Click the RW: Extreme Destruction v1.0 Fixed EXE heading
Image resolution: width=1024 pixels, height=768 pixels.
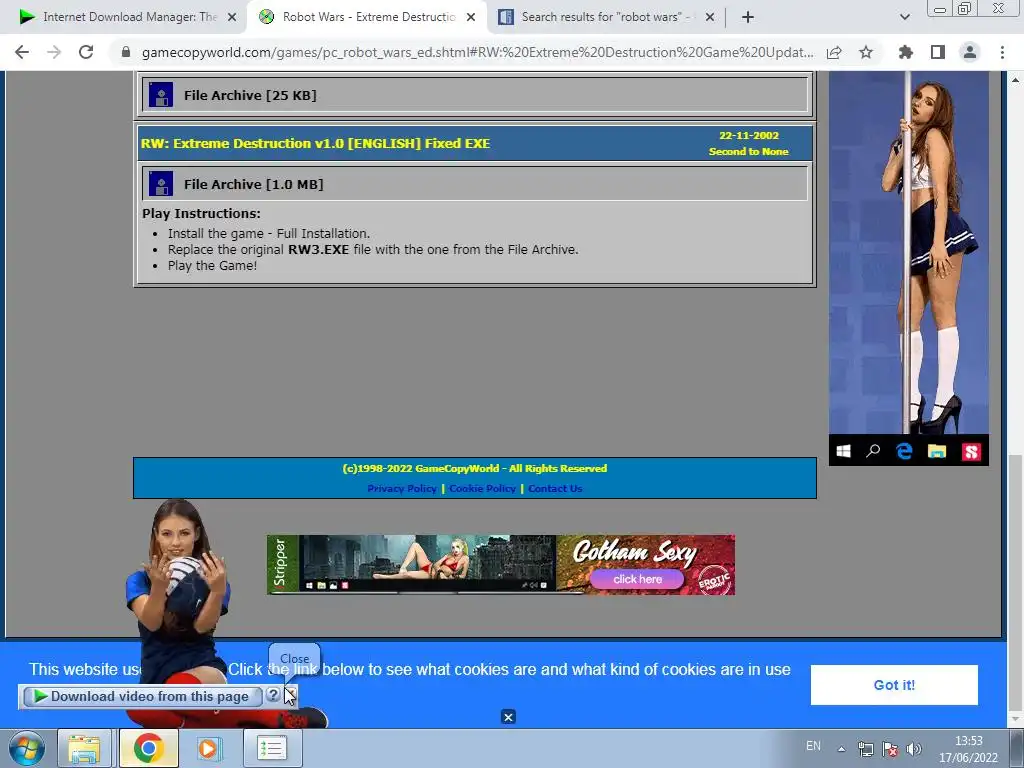[315, 144]
